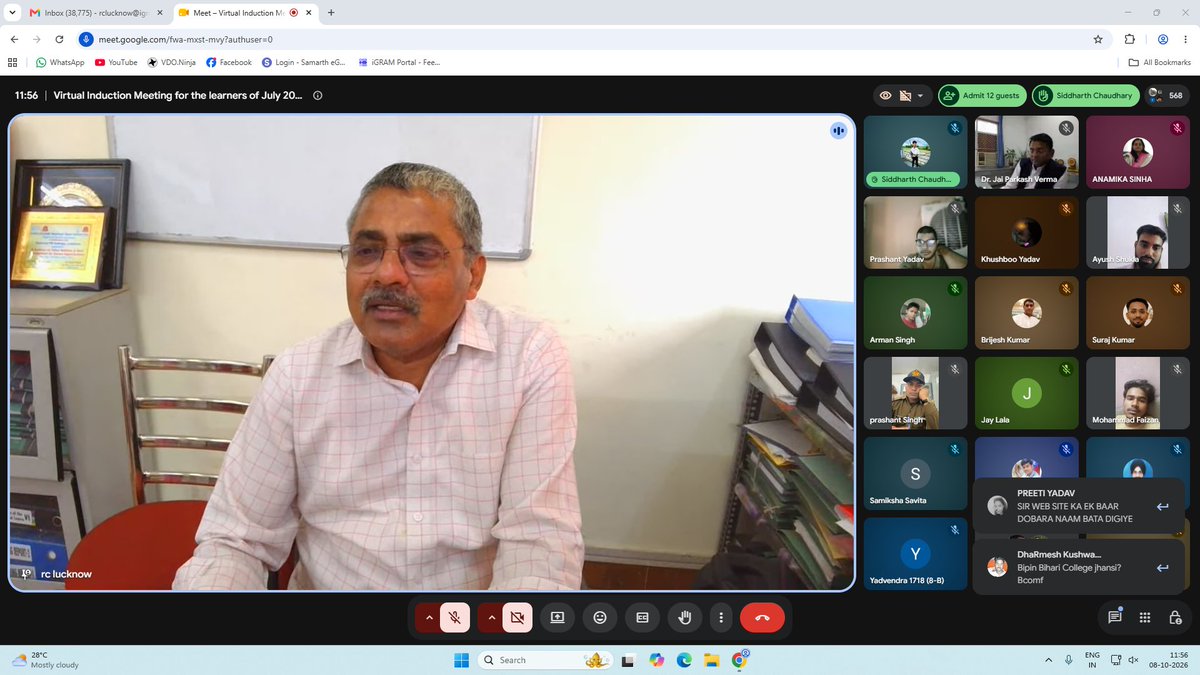Select Dr. Jai Parkash Verma video tile
Screen dimensions: 1200x675
pyautogui.click(x=1026, y=151)
